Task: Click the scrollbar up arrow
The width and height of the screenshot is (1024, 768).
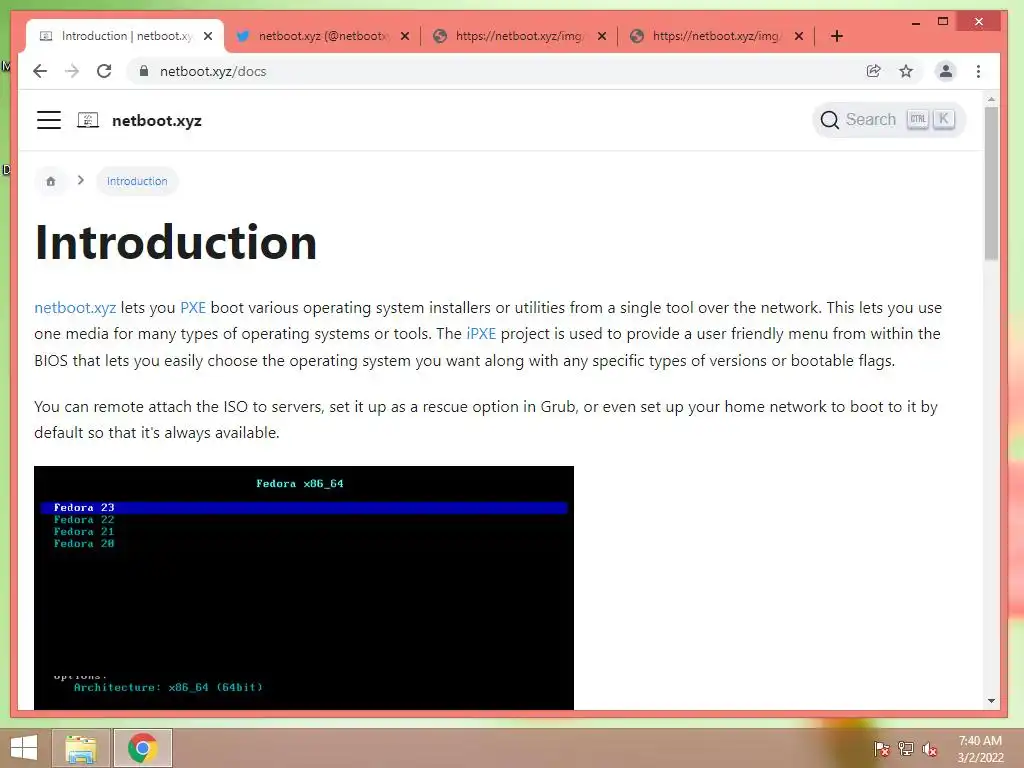Action: tap(991, 100)
